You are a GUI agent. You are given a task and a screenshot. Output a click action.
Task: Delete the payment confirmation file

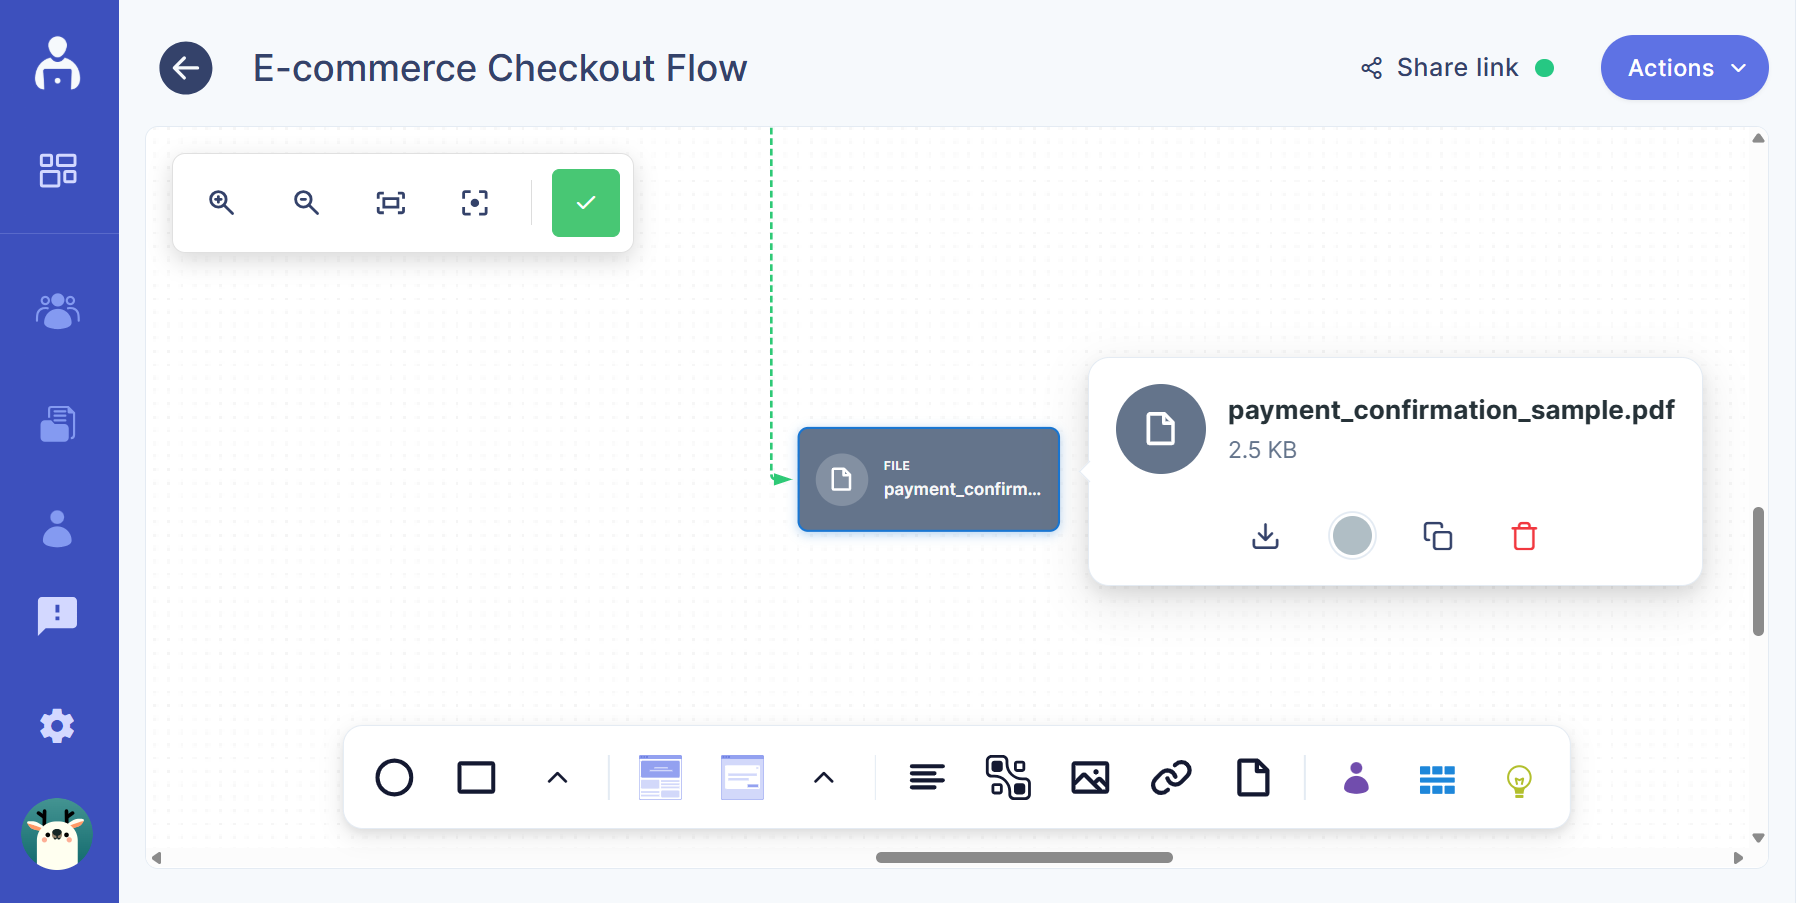click(1523, 536)
